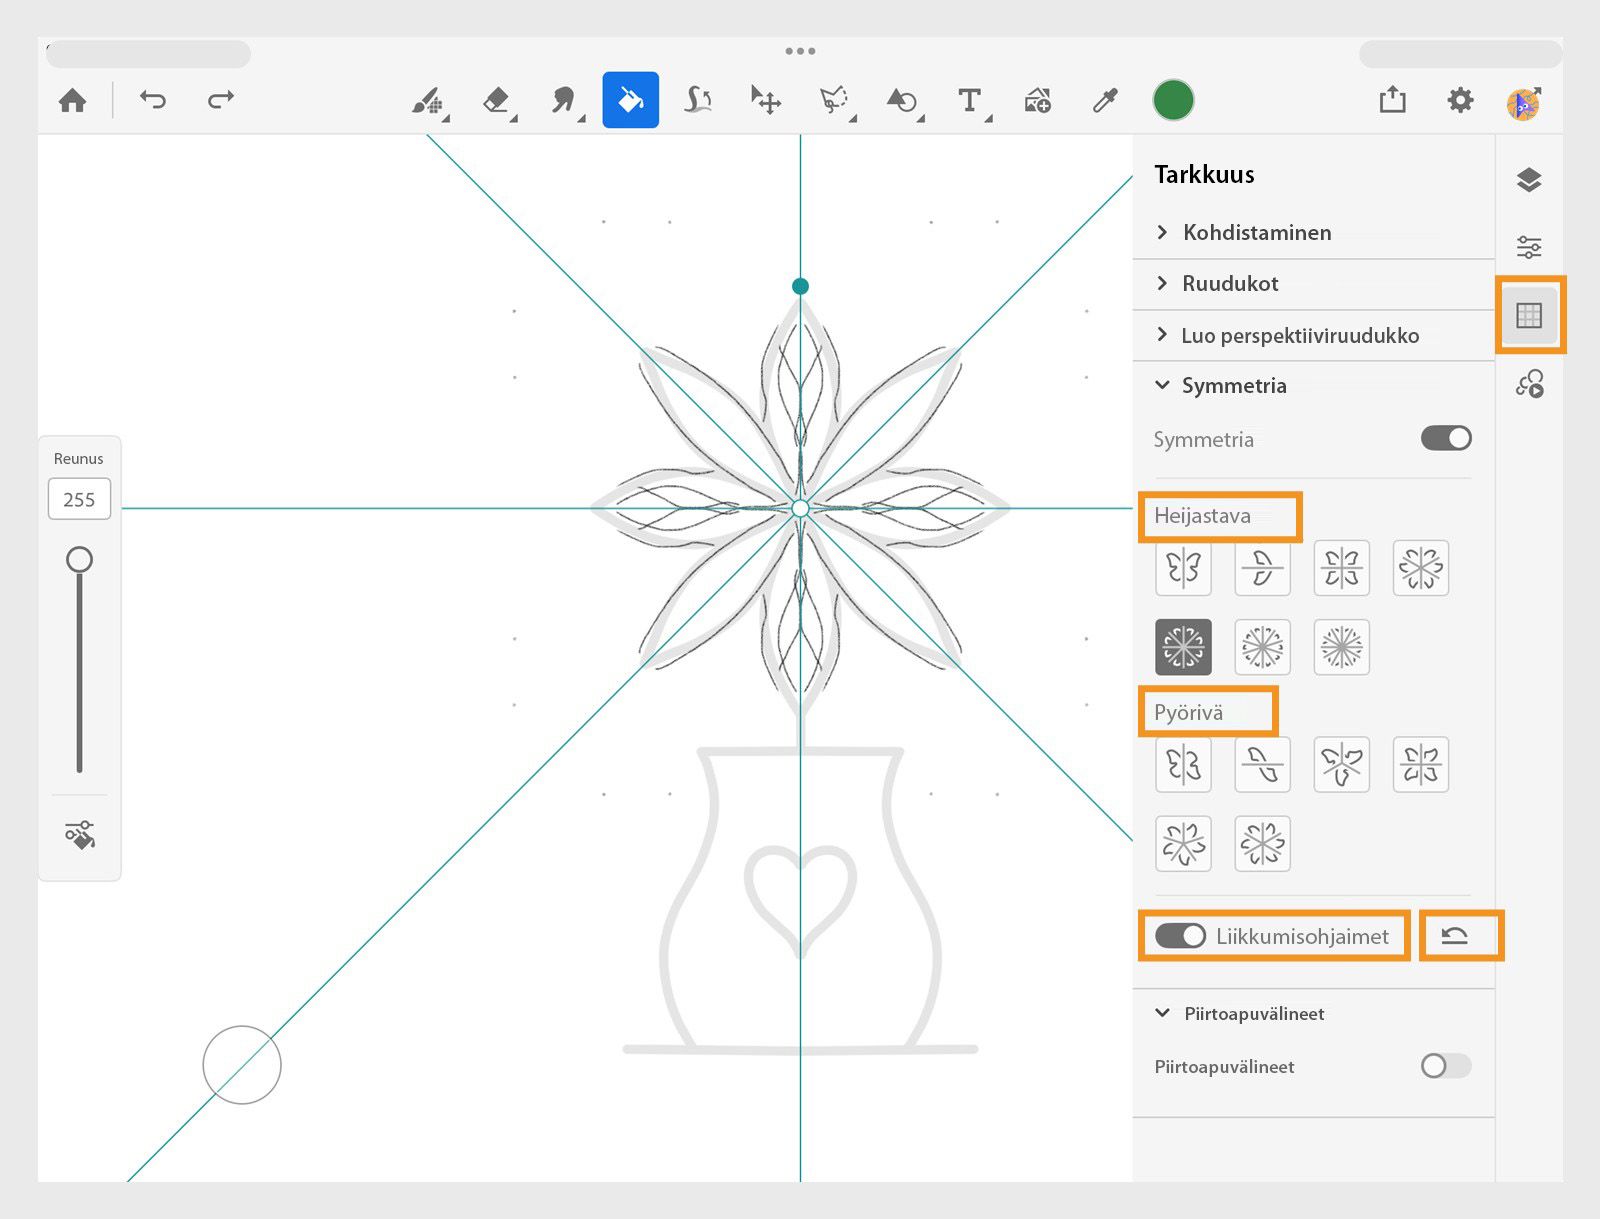
Task: Choose Pyörivä six-fold rotational symmetry
Action: (1262, 844)
